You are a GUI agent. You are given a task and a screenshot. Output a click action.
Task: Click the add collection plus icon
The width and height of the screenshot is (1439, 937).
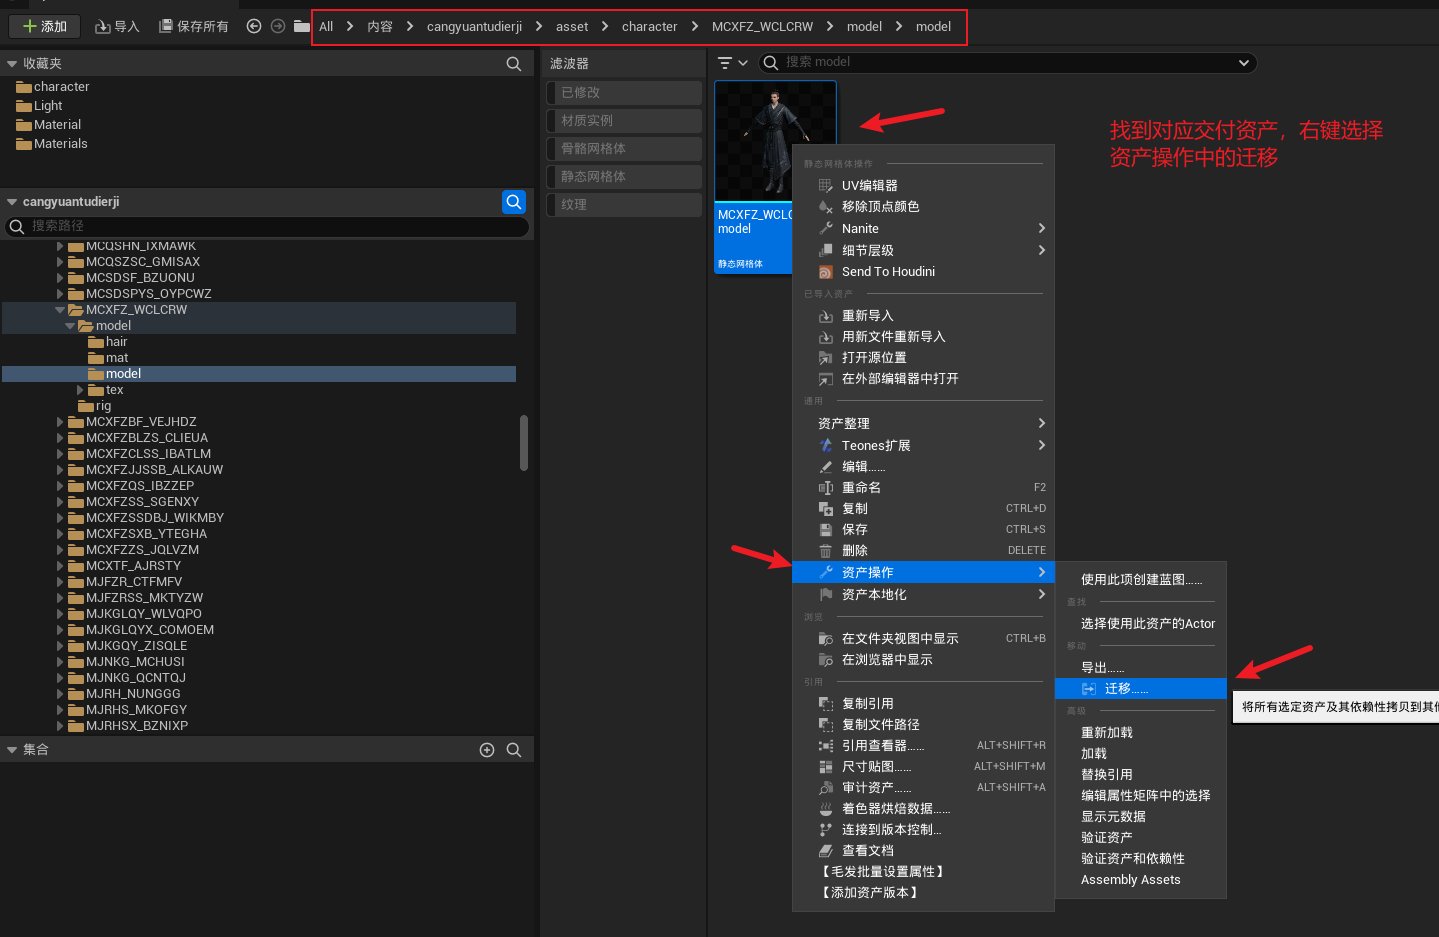487,750
